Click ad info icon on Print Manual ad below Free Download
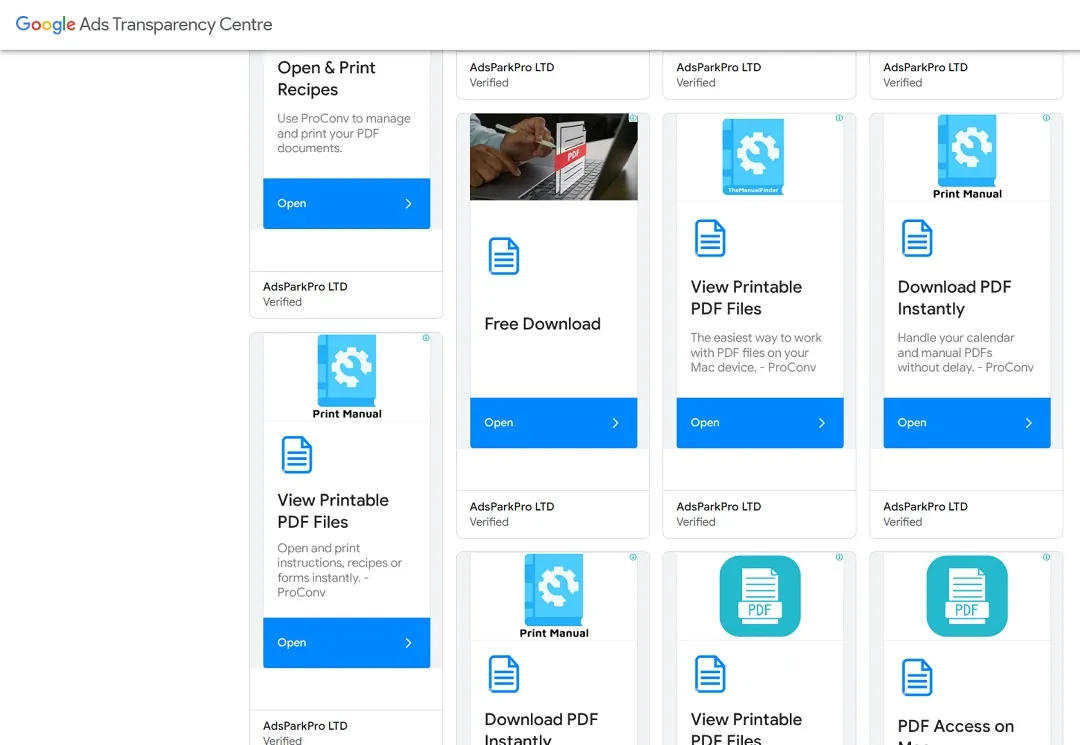Image resolution: width=1080 pixels, height=745 pixels. [633, 557]
